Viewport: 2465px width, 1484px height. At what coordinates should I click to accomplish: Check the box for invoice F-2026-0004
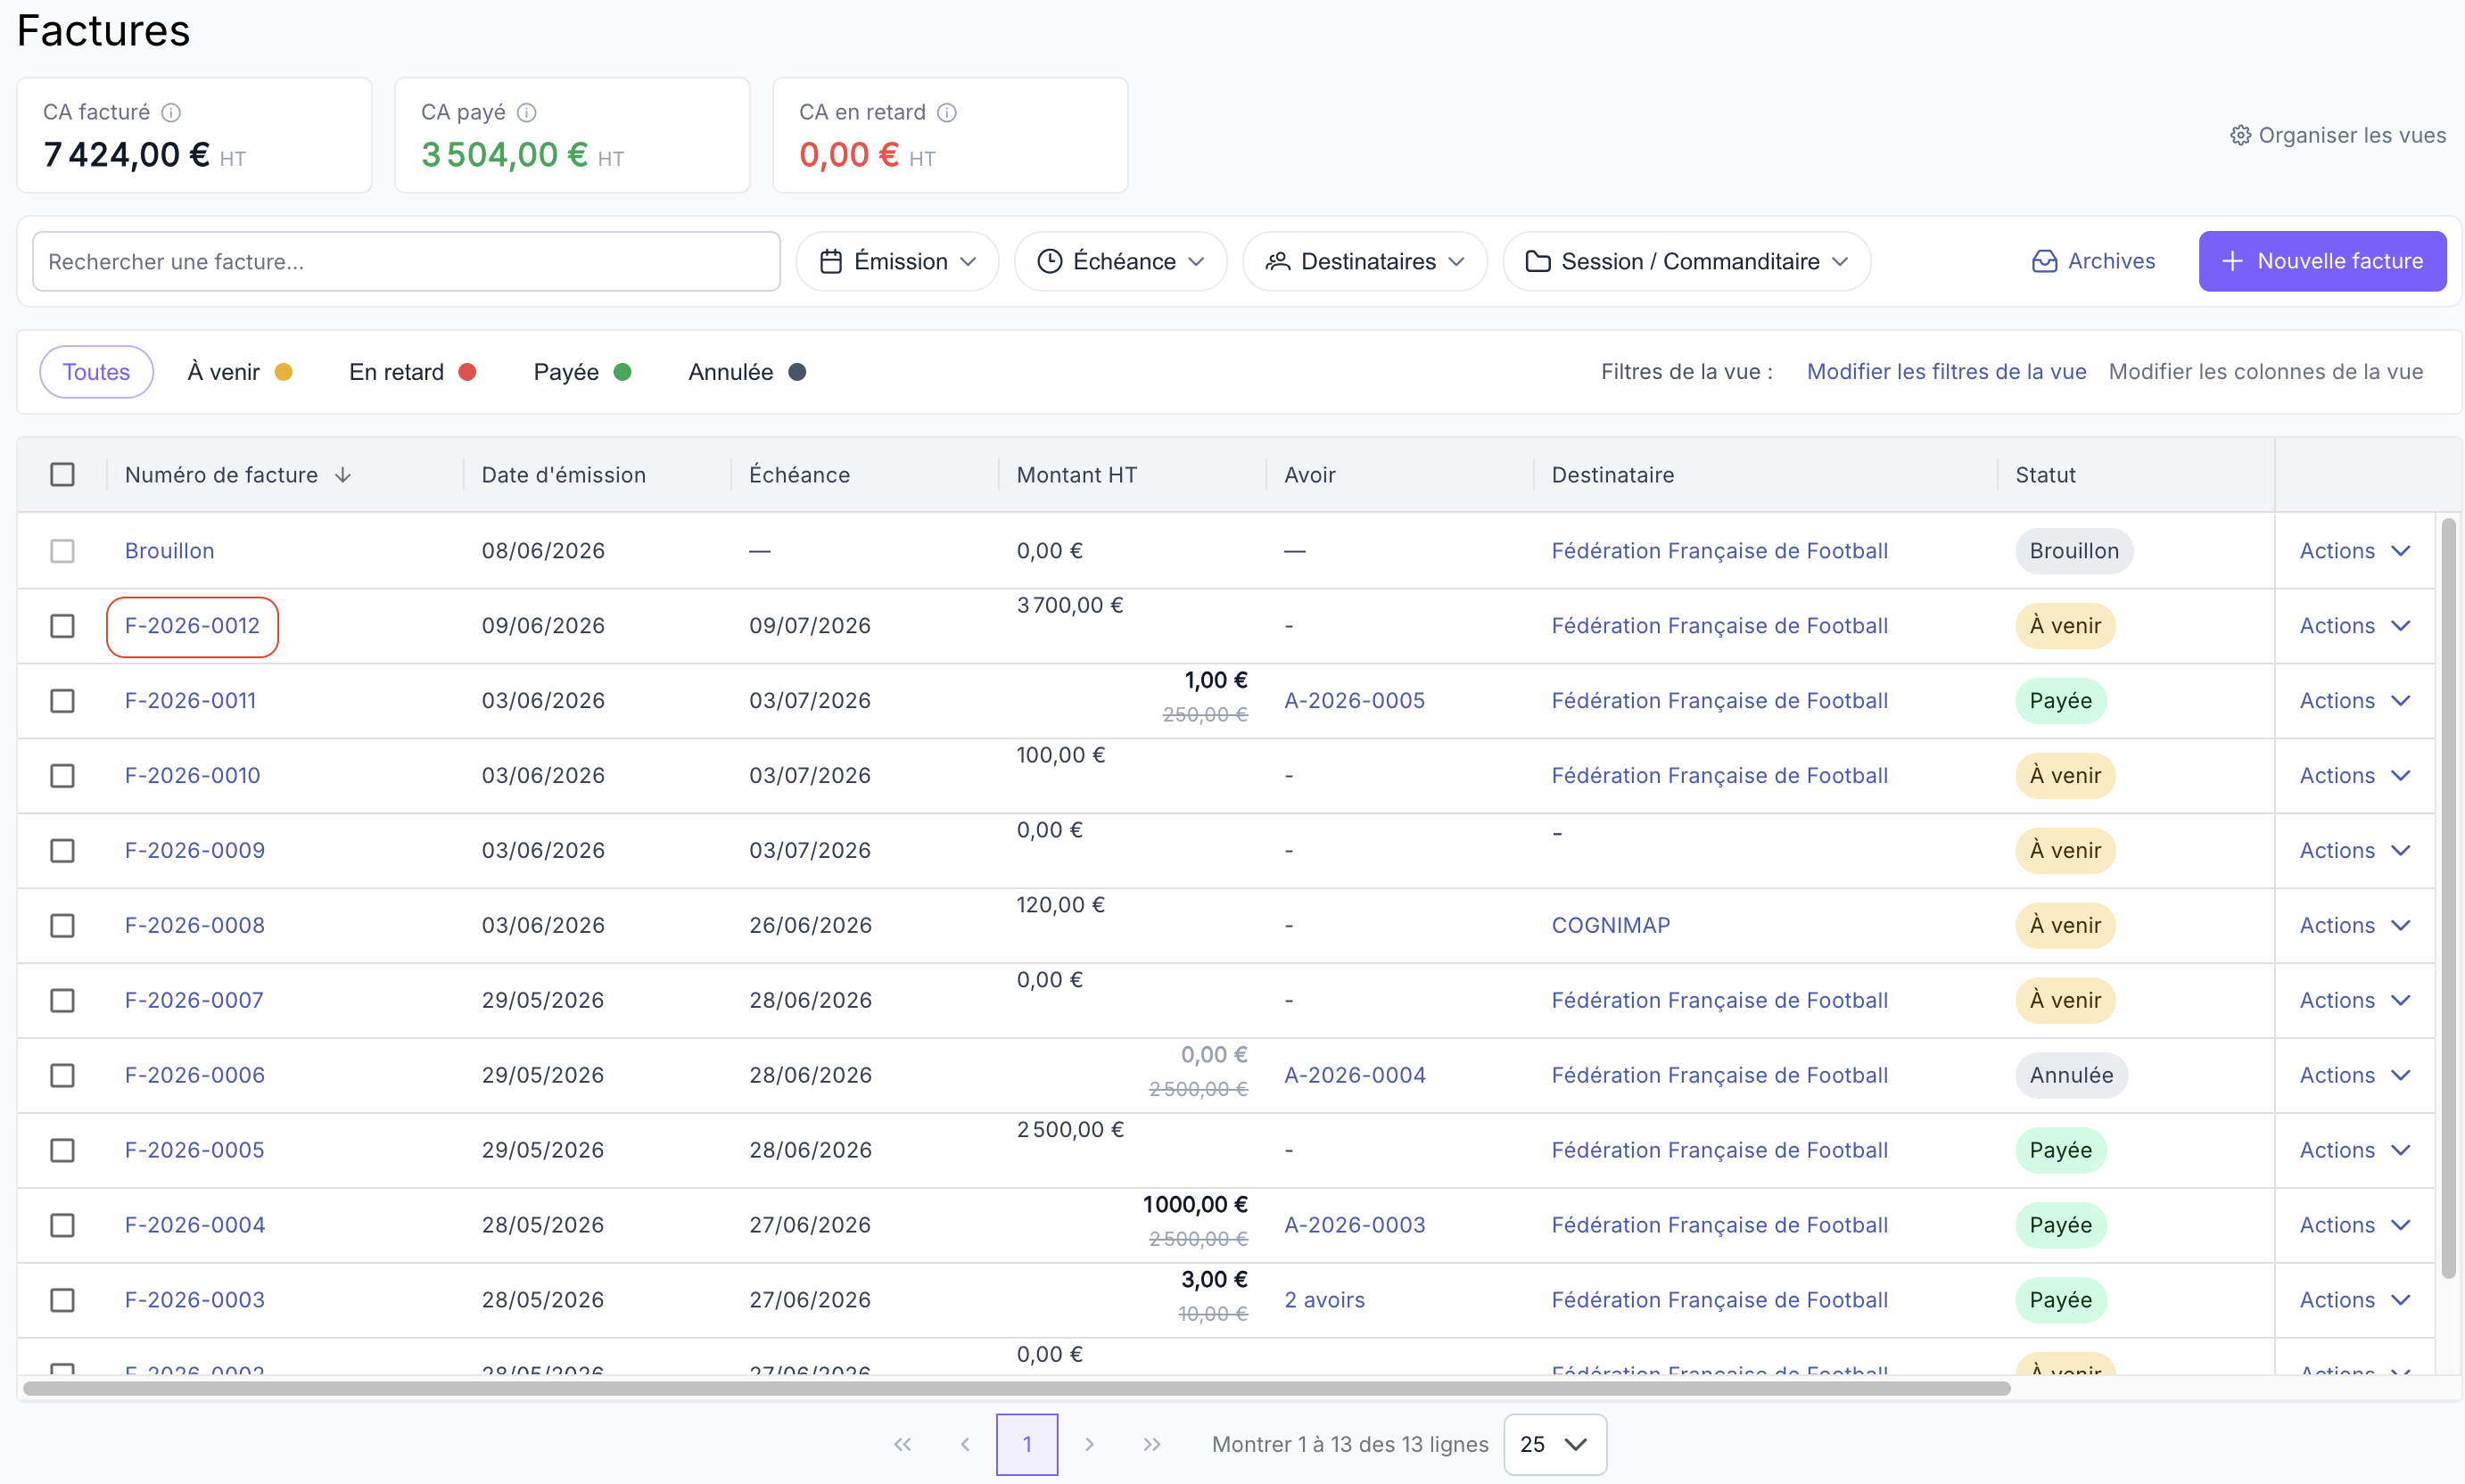(62, 1226)
